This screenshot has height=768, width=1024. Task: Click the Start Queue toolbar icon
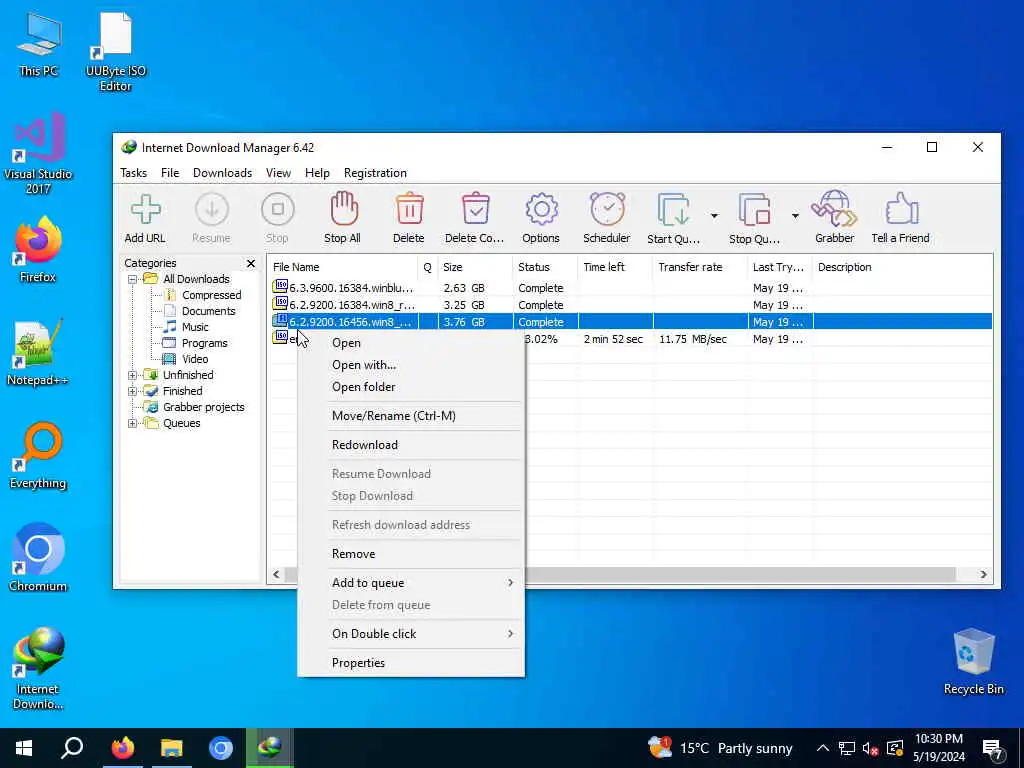tap(673, 210)
